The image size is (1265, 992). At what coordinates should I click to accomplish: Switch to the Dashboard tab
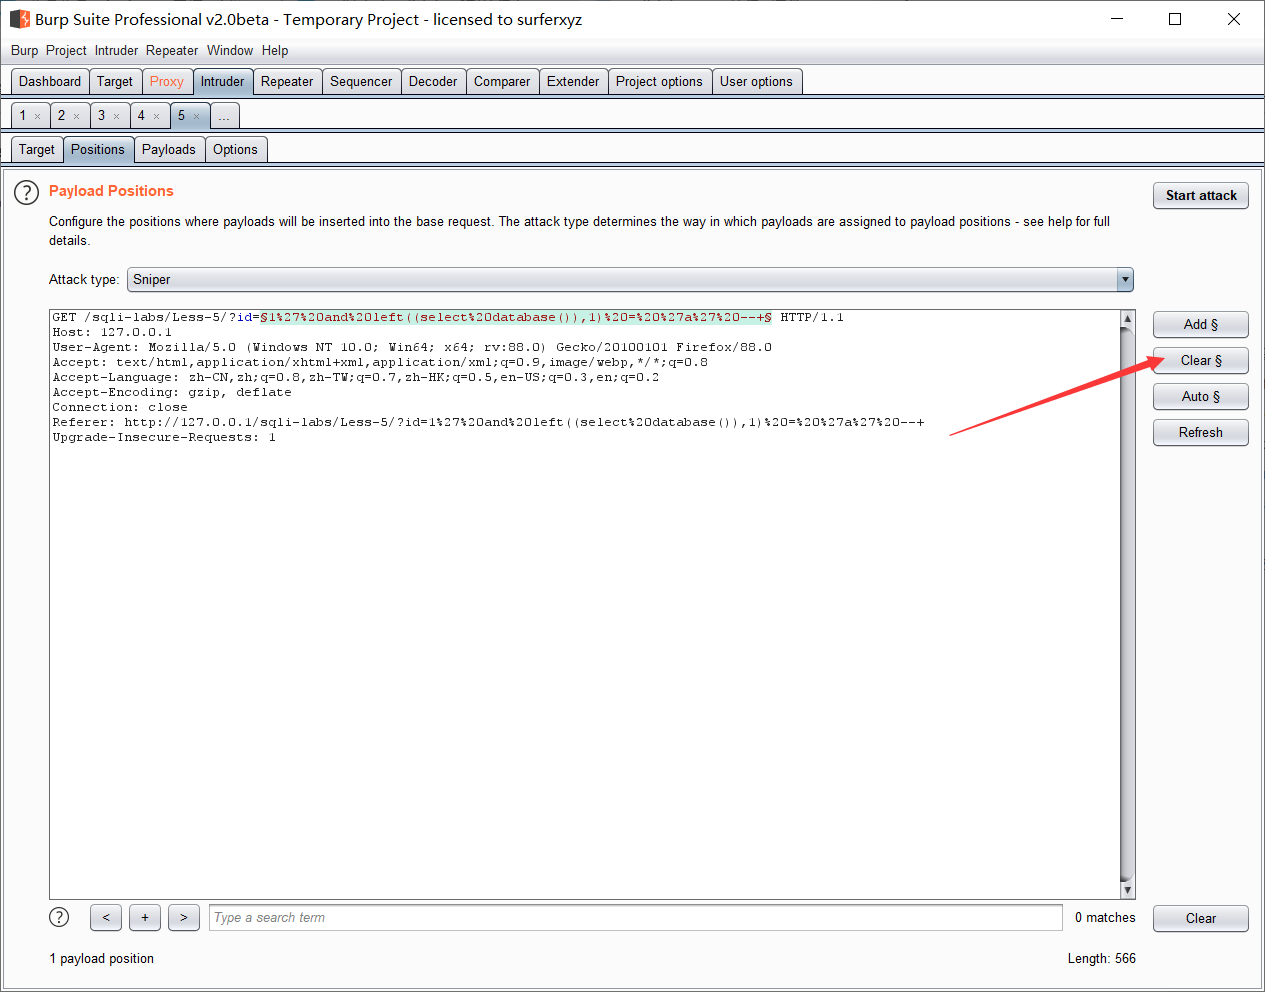(50, 82)
